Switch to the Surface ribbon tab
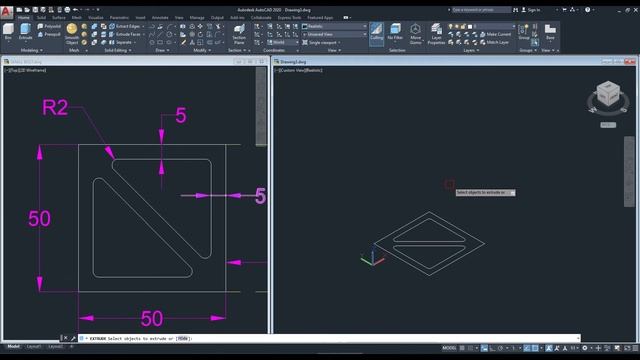The image size is (640, 360). [59, 18]
